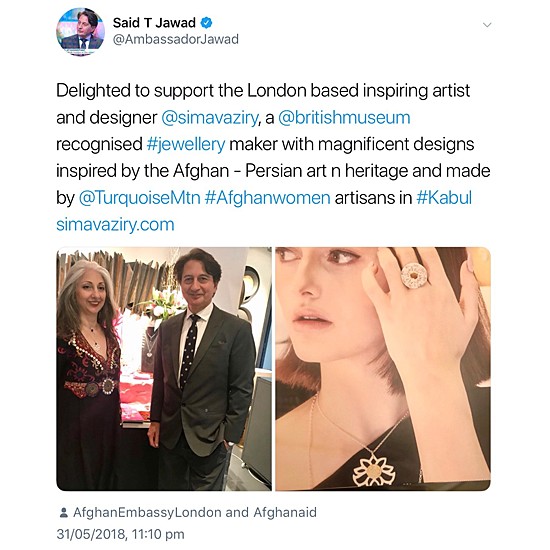Open tagged AfghanEmbassyLondon and Afghanaid accounts
The height and width of the screenshot is (550, 550).
195,512
